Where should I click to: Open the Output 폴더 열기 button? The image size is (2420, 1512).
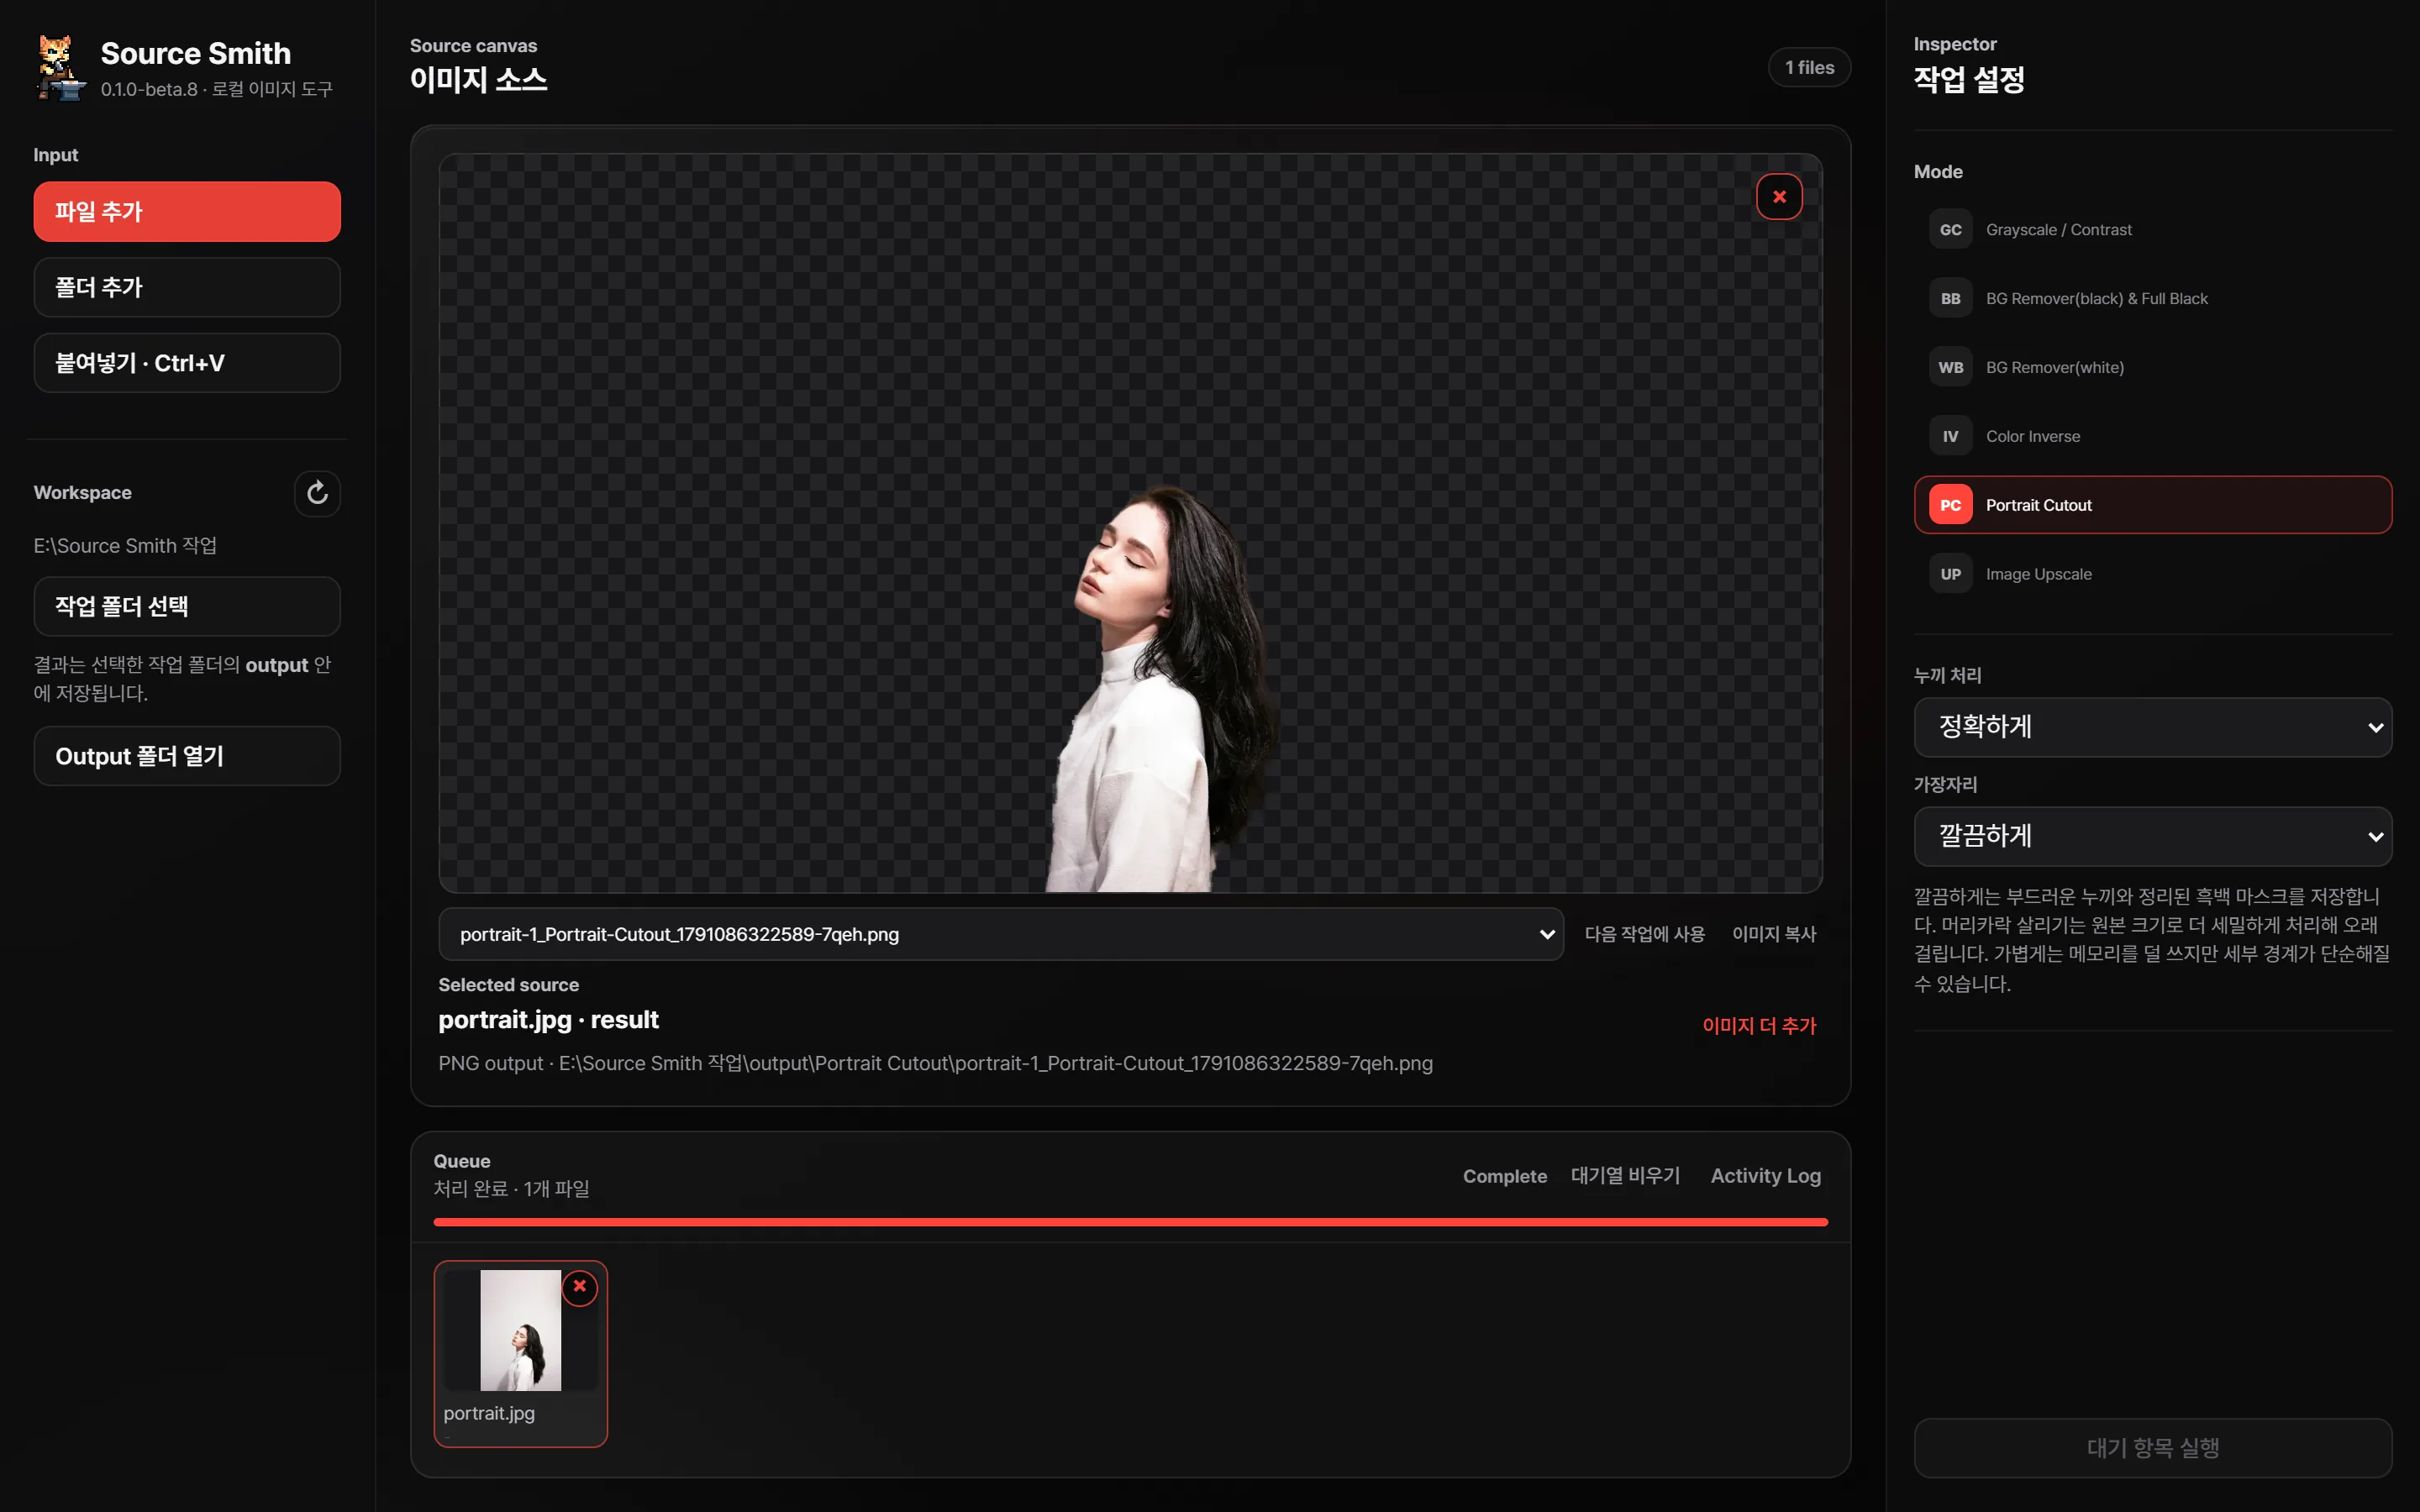(187, 756)
